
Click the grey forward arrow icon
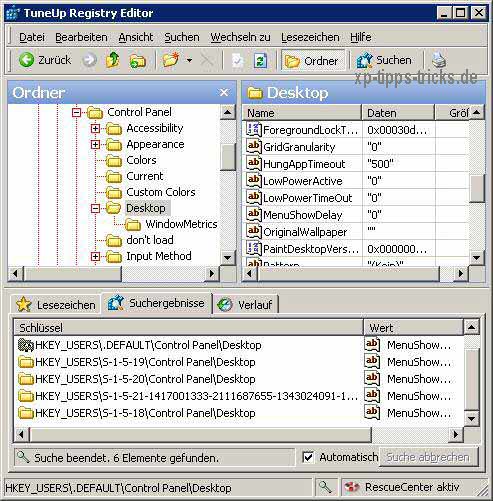click(89, 60)
